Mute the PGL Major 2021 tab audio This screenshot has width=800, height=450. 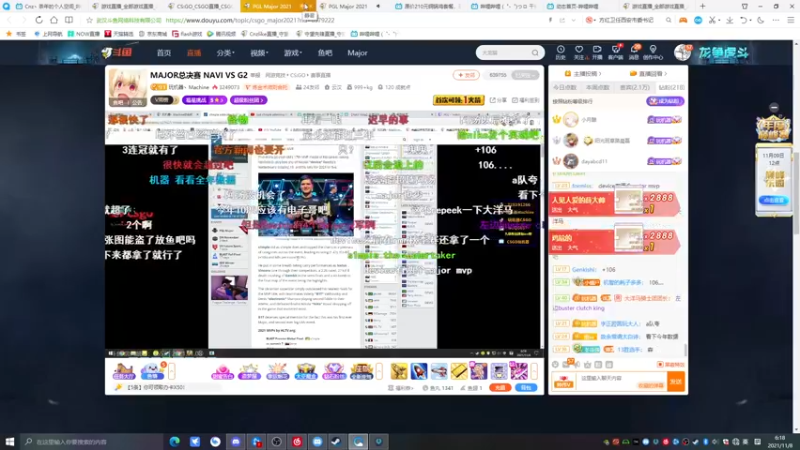click(304, 6)
